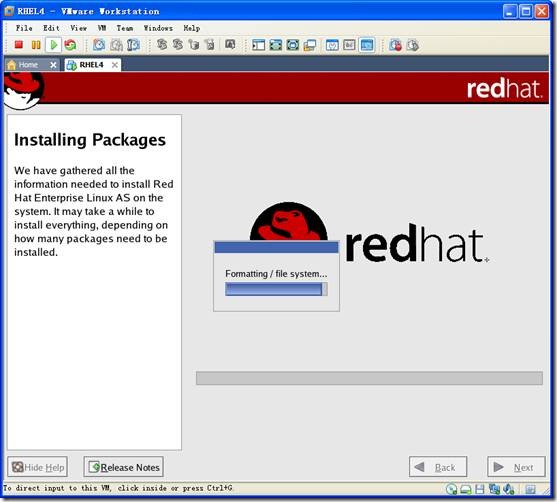557x502 pixels.
Task: Open the File menu
Action: tap(24, 28)
